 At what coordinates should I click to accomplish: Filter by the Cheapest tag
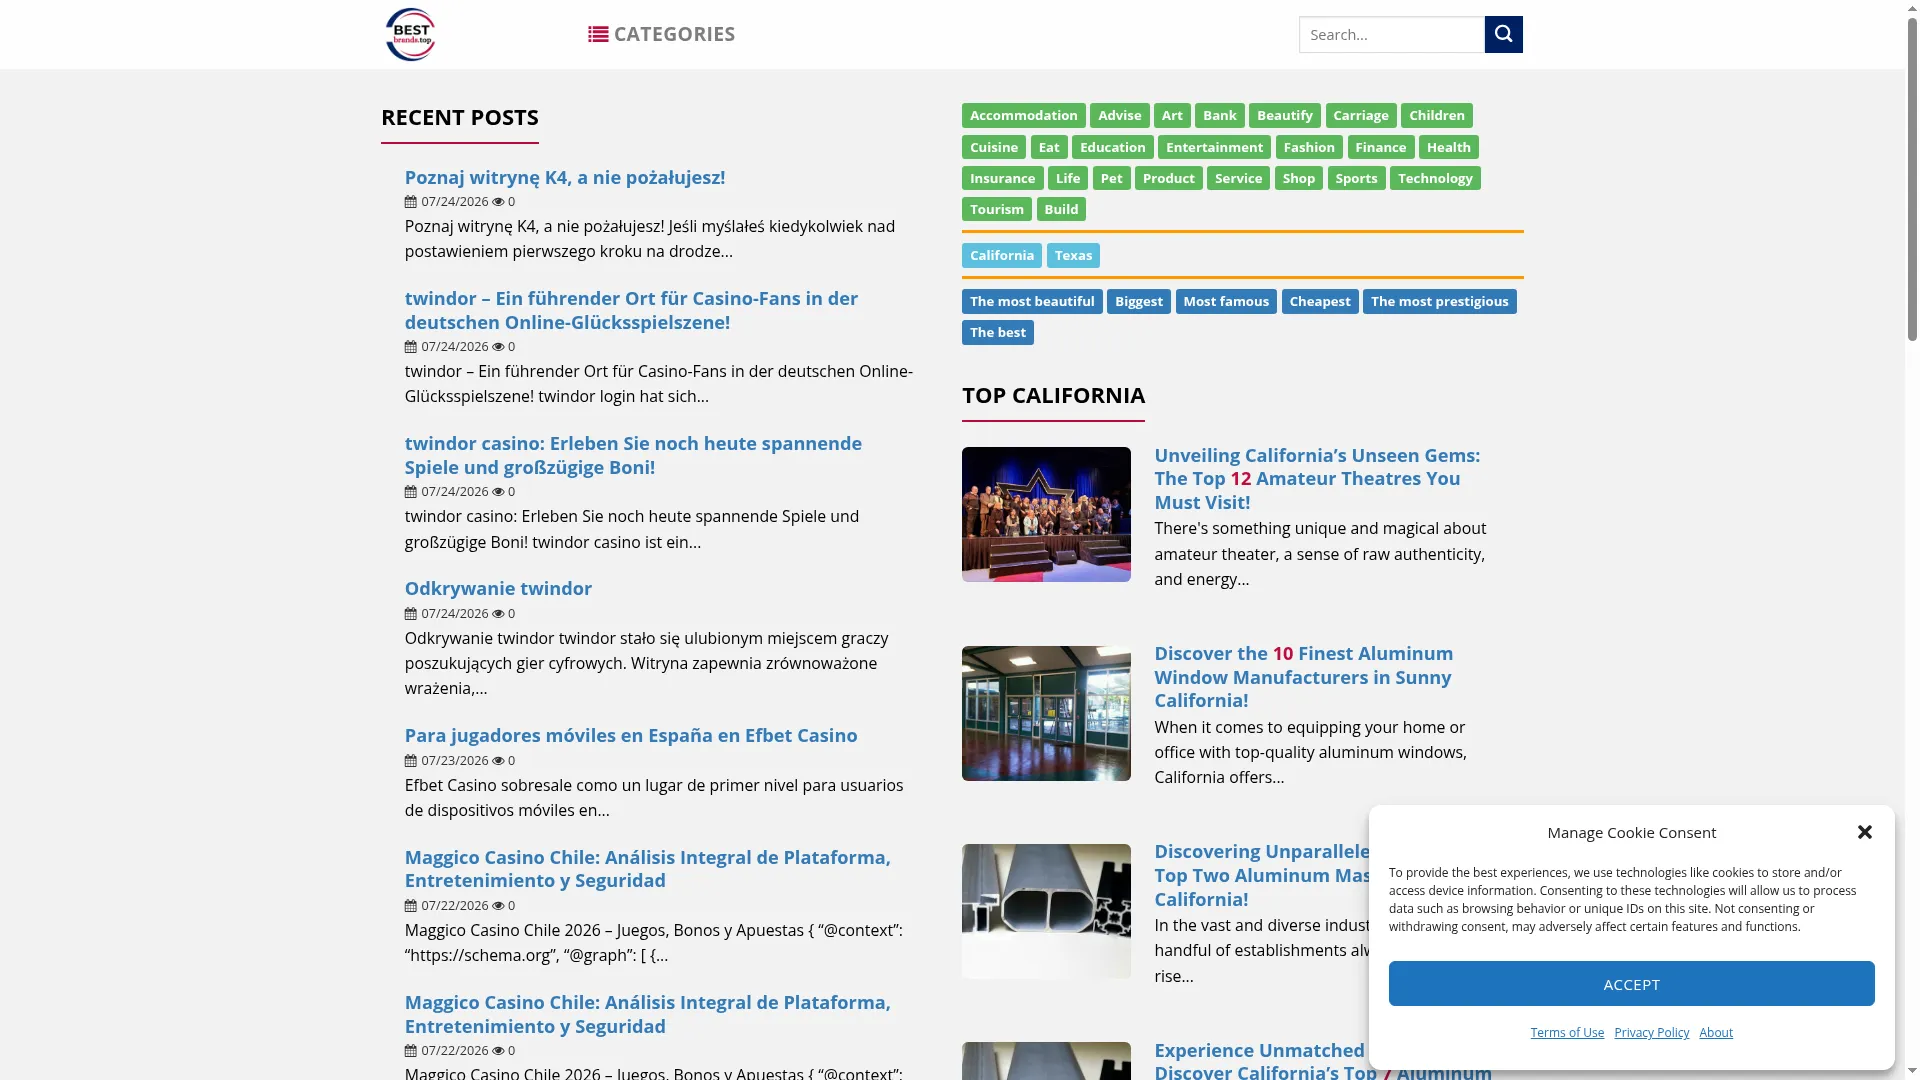tap(1320, 301)
